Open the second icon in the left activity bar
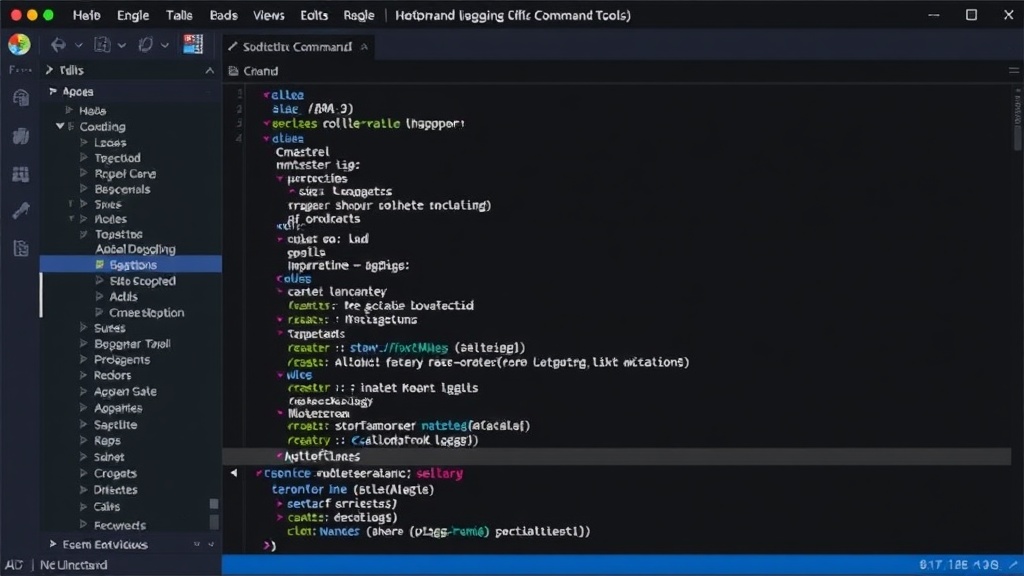This screenshot has height=576, width=1024. (21, 136)
